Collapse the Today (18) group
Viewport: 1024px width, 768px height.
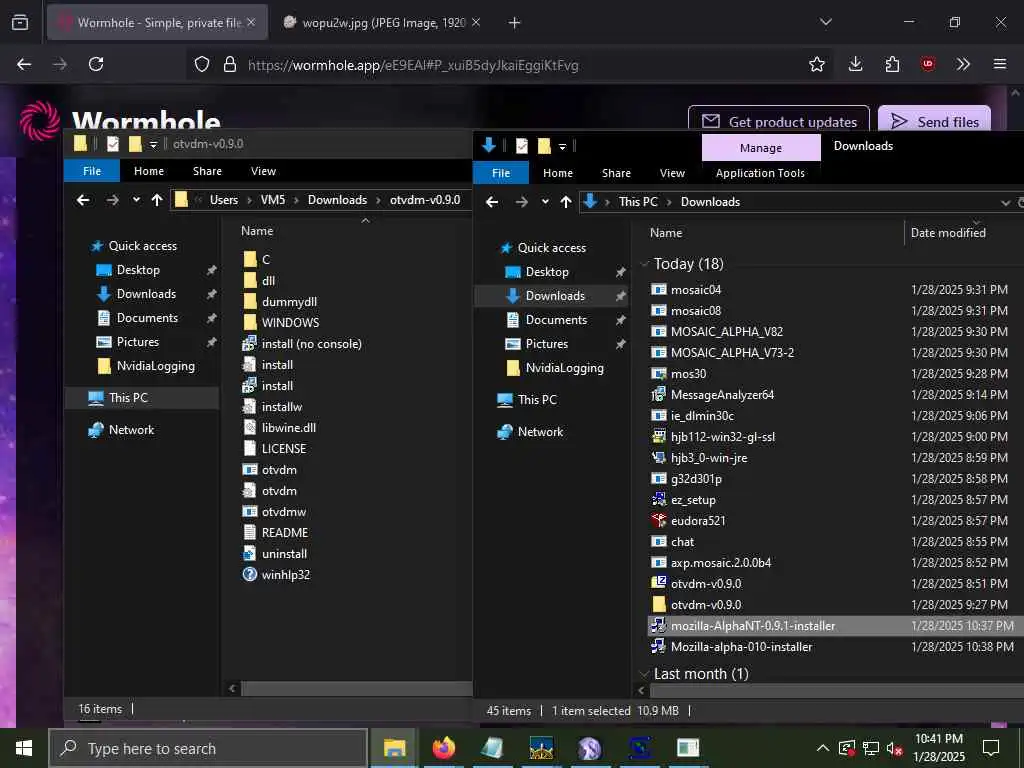point(645,264)
